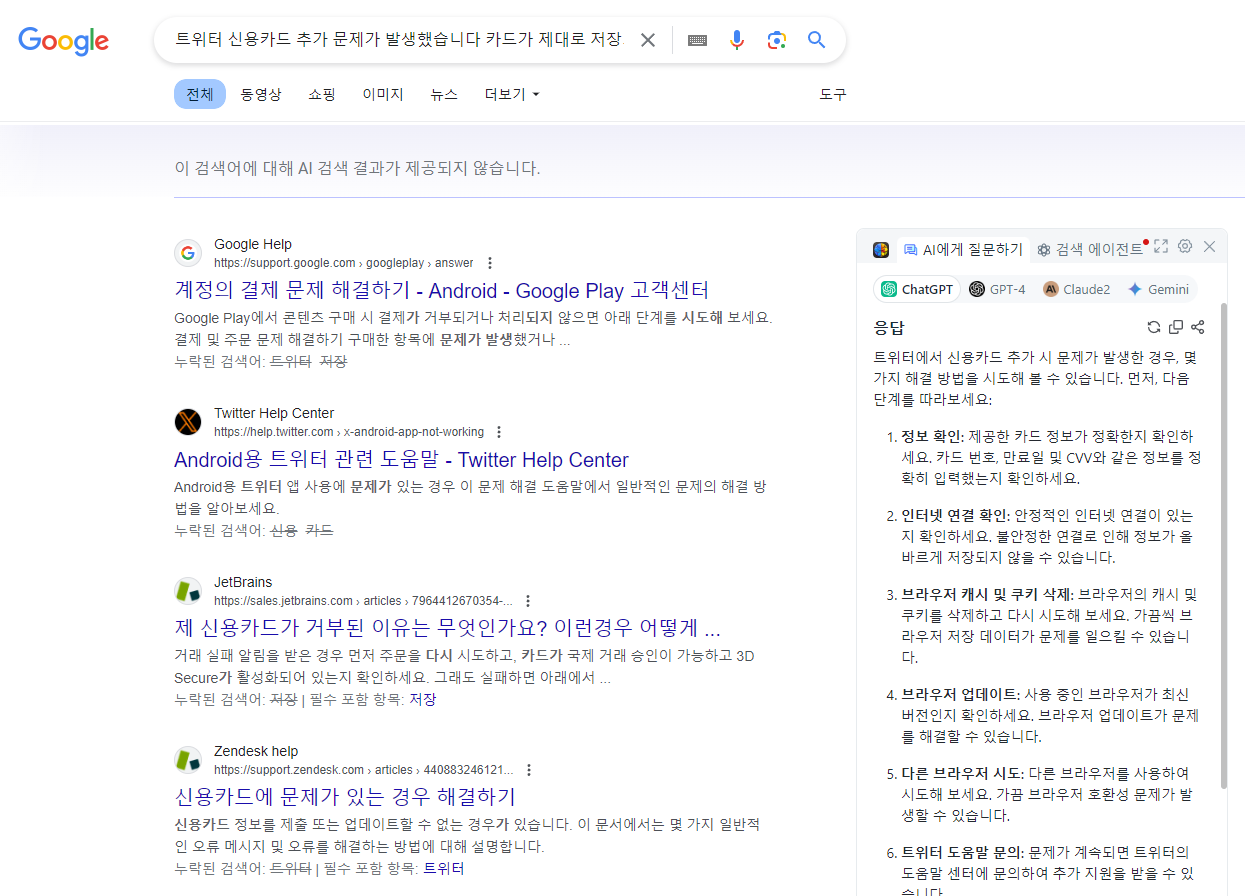Image resolution: width=1245 pixels, height=896 pixels.
Task: Click the Twitter Help Center X favicon
Action: 188,422
